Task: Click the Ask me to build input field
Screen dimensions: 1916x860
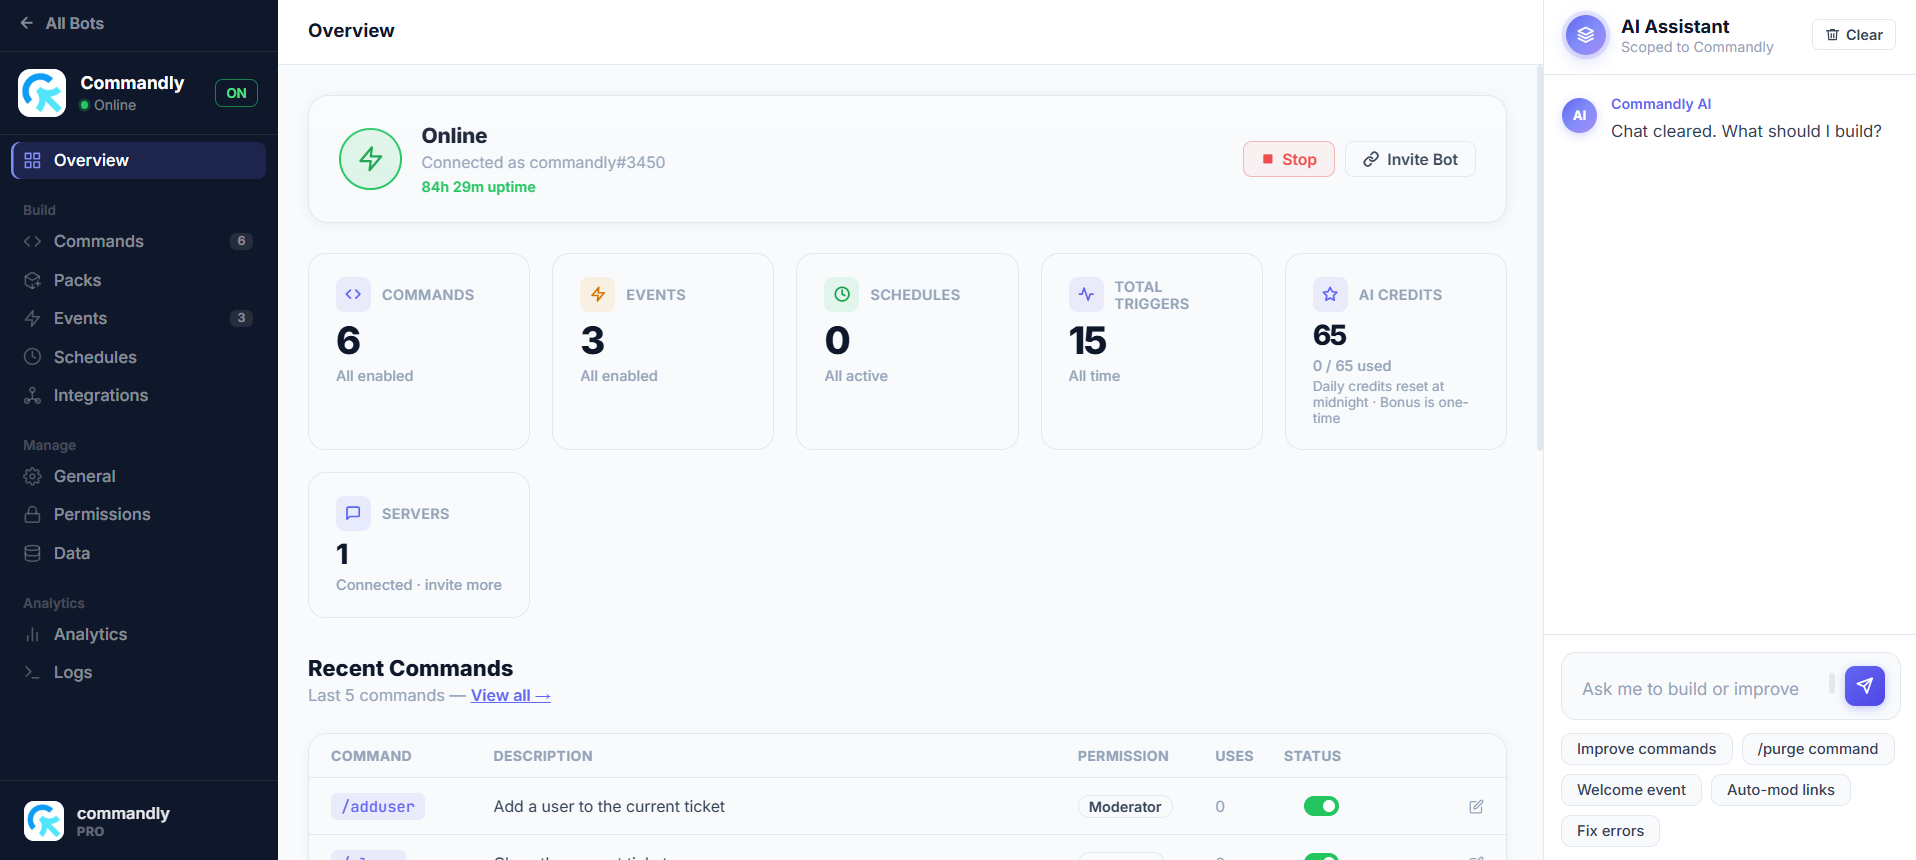Action: [x=1700, y=688]
